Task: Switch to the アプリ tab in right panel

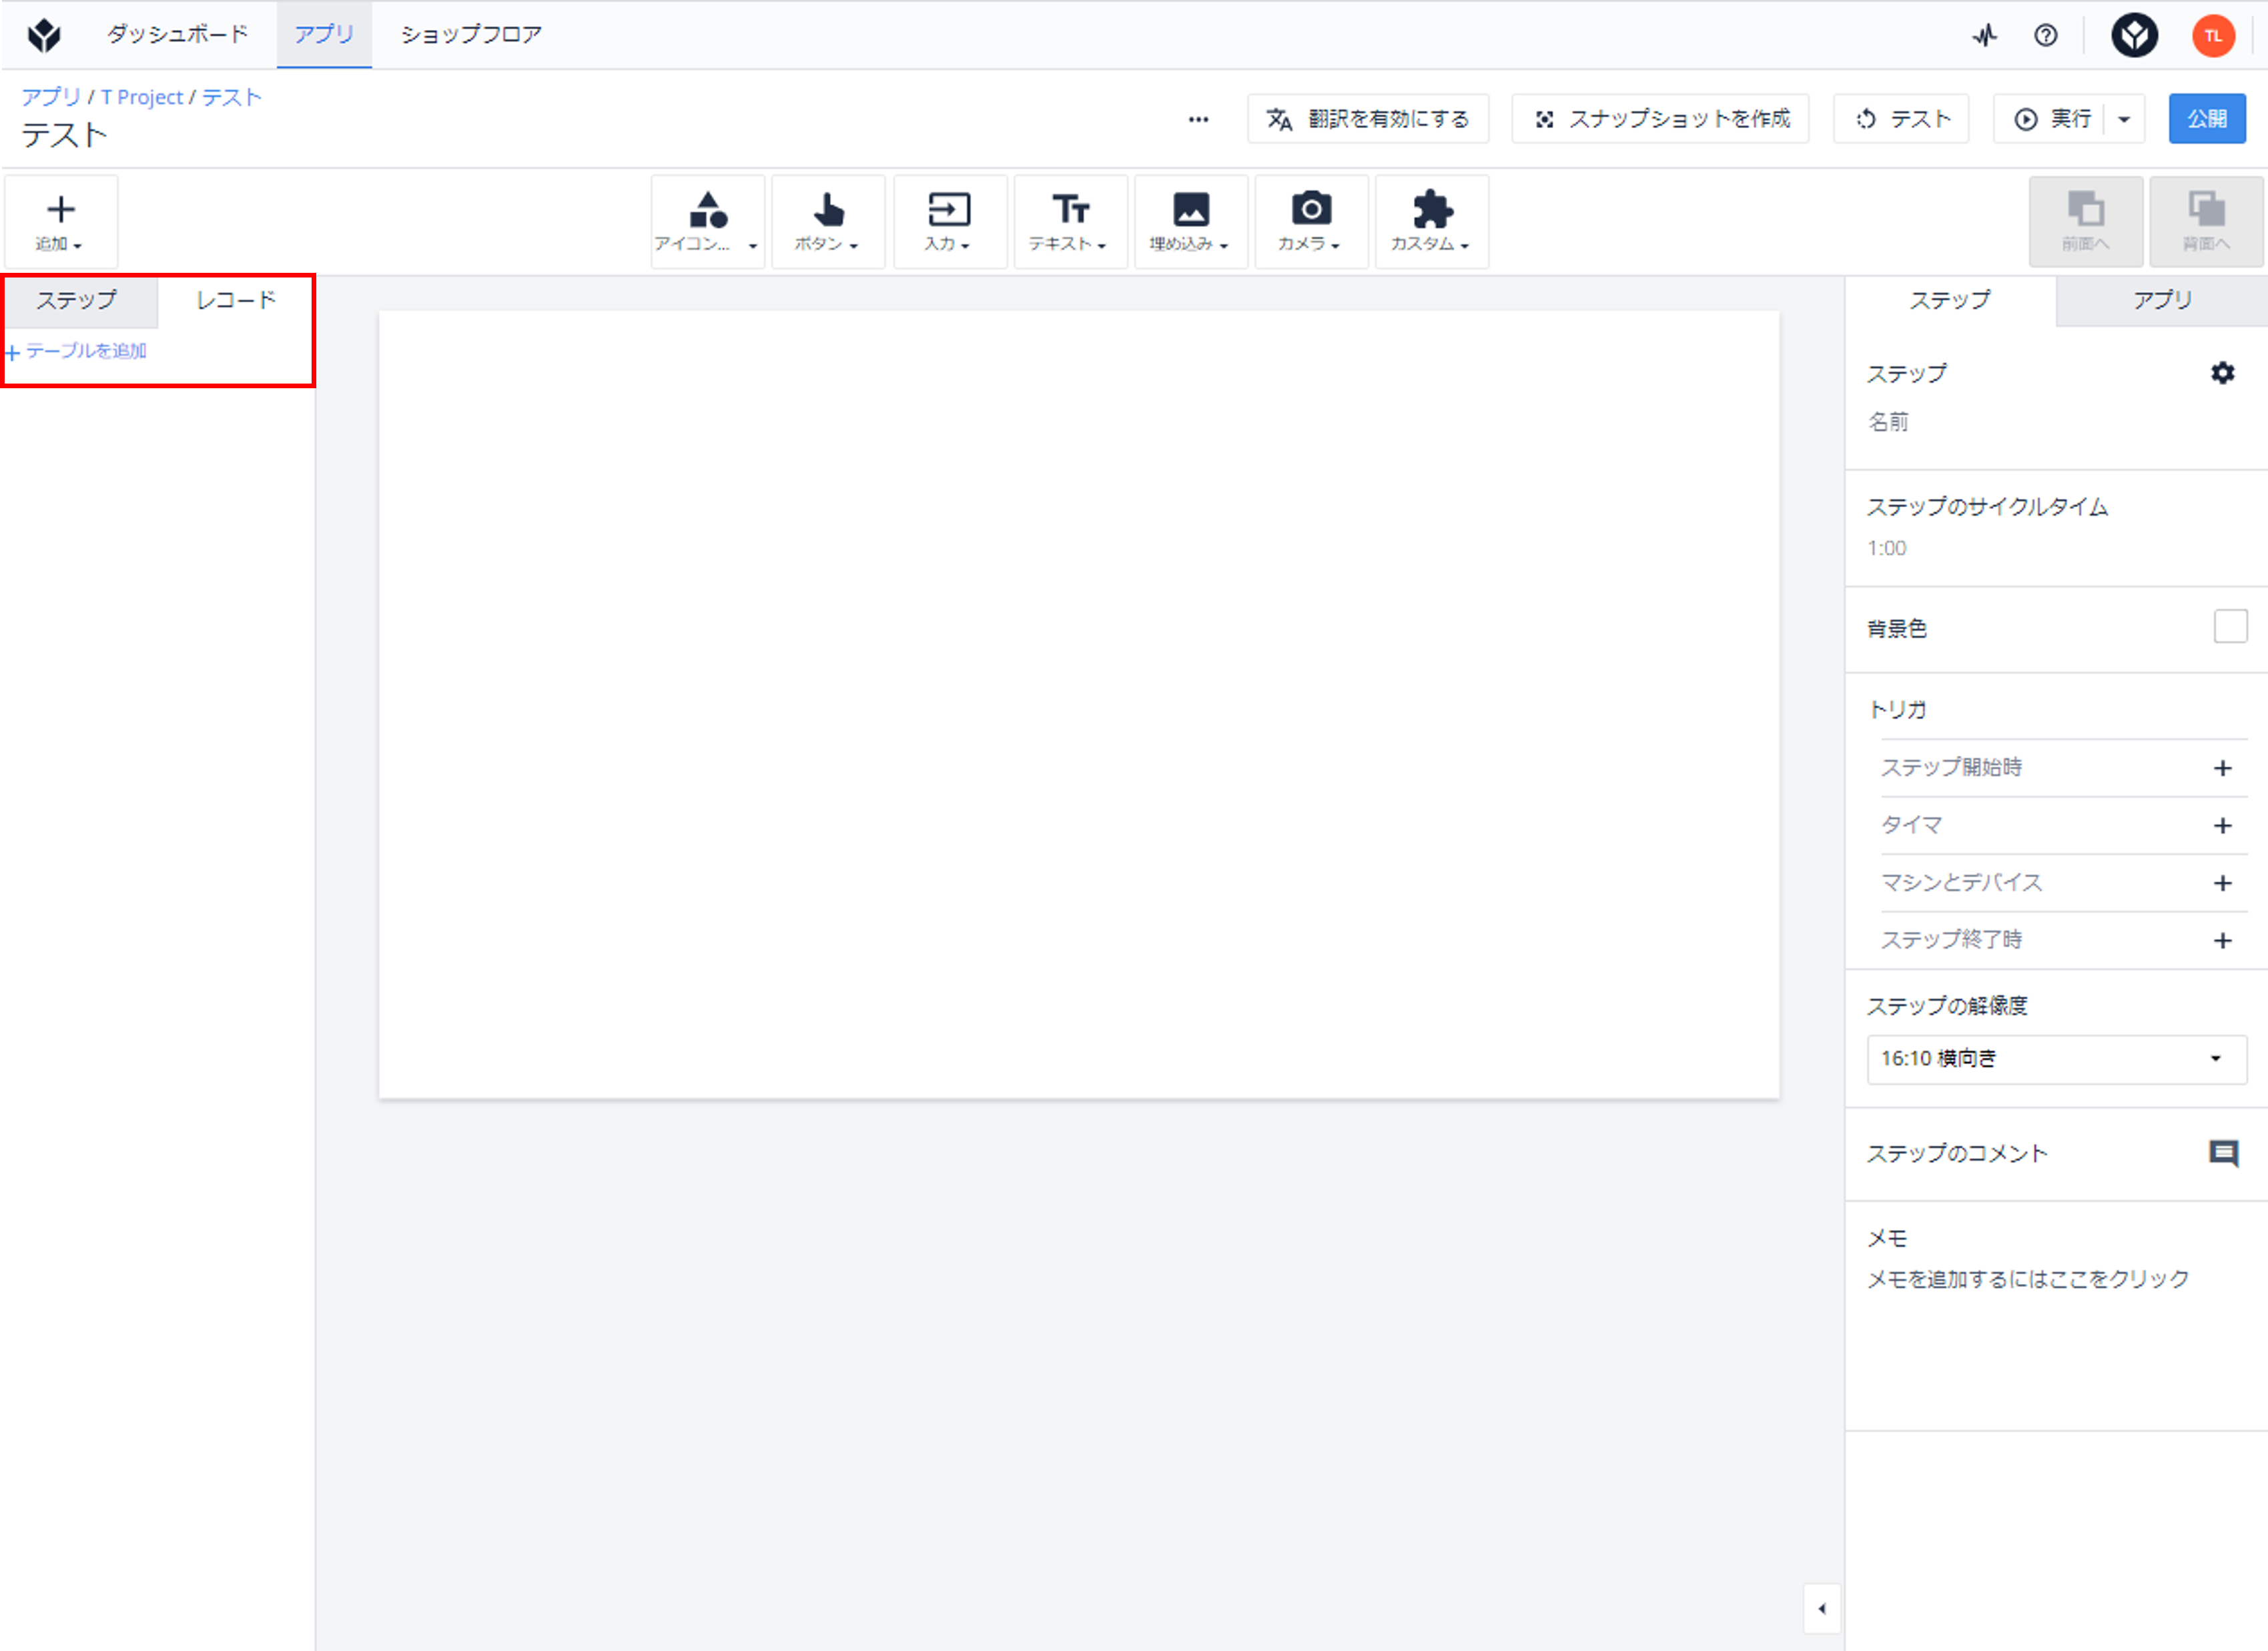Action: [x=2161, y=300]
